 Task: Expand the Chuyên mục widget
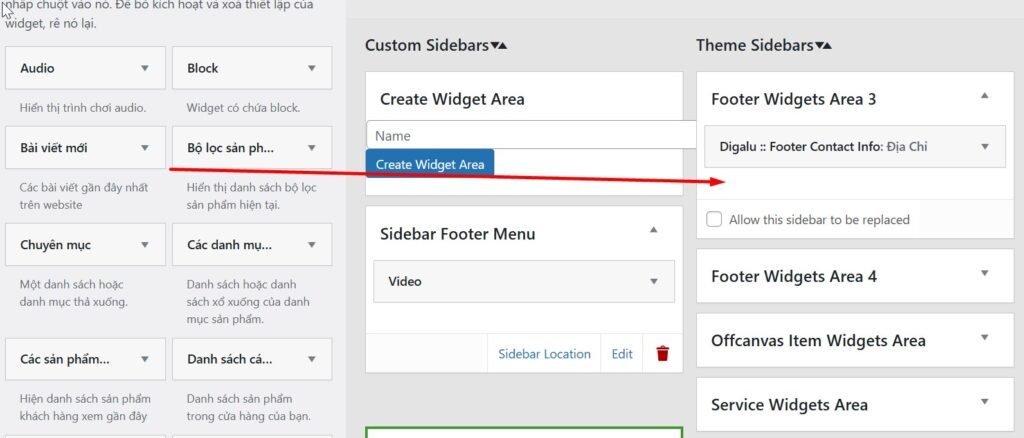(x=145, y=245)
